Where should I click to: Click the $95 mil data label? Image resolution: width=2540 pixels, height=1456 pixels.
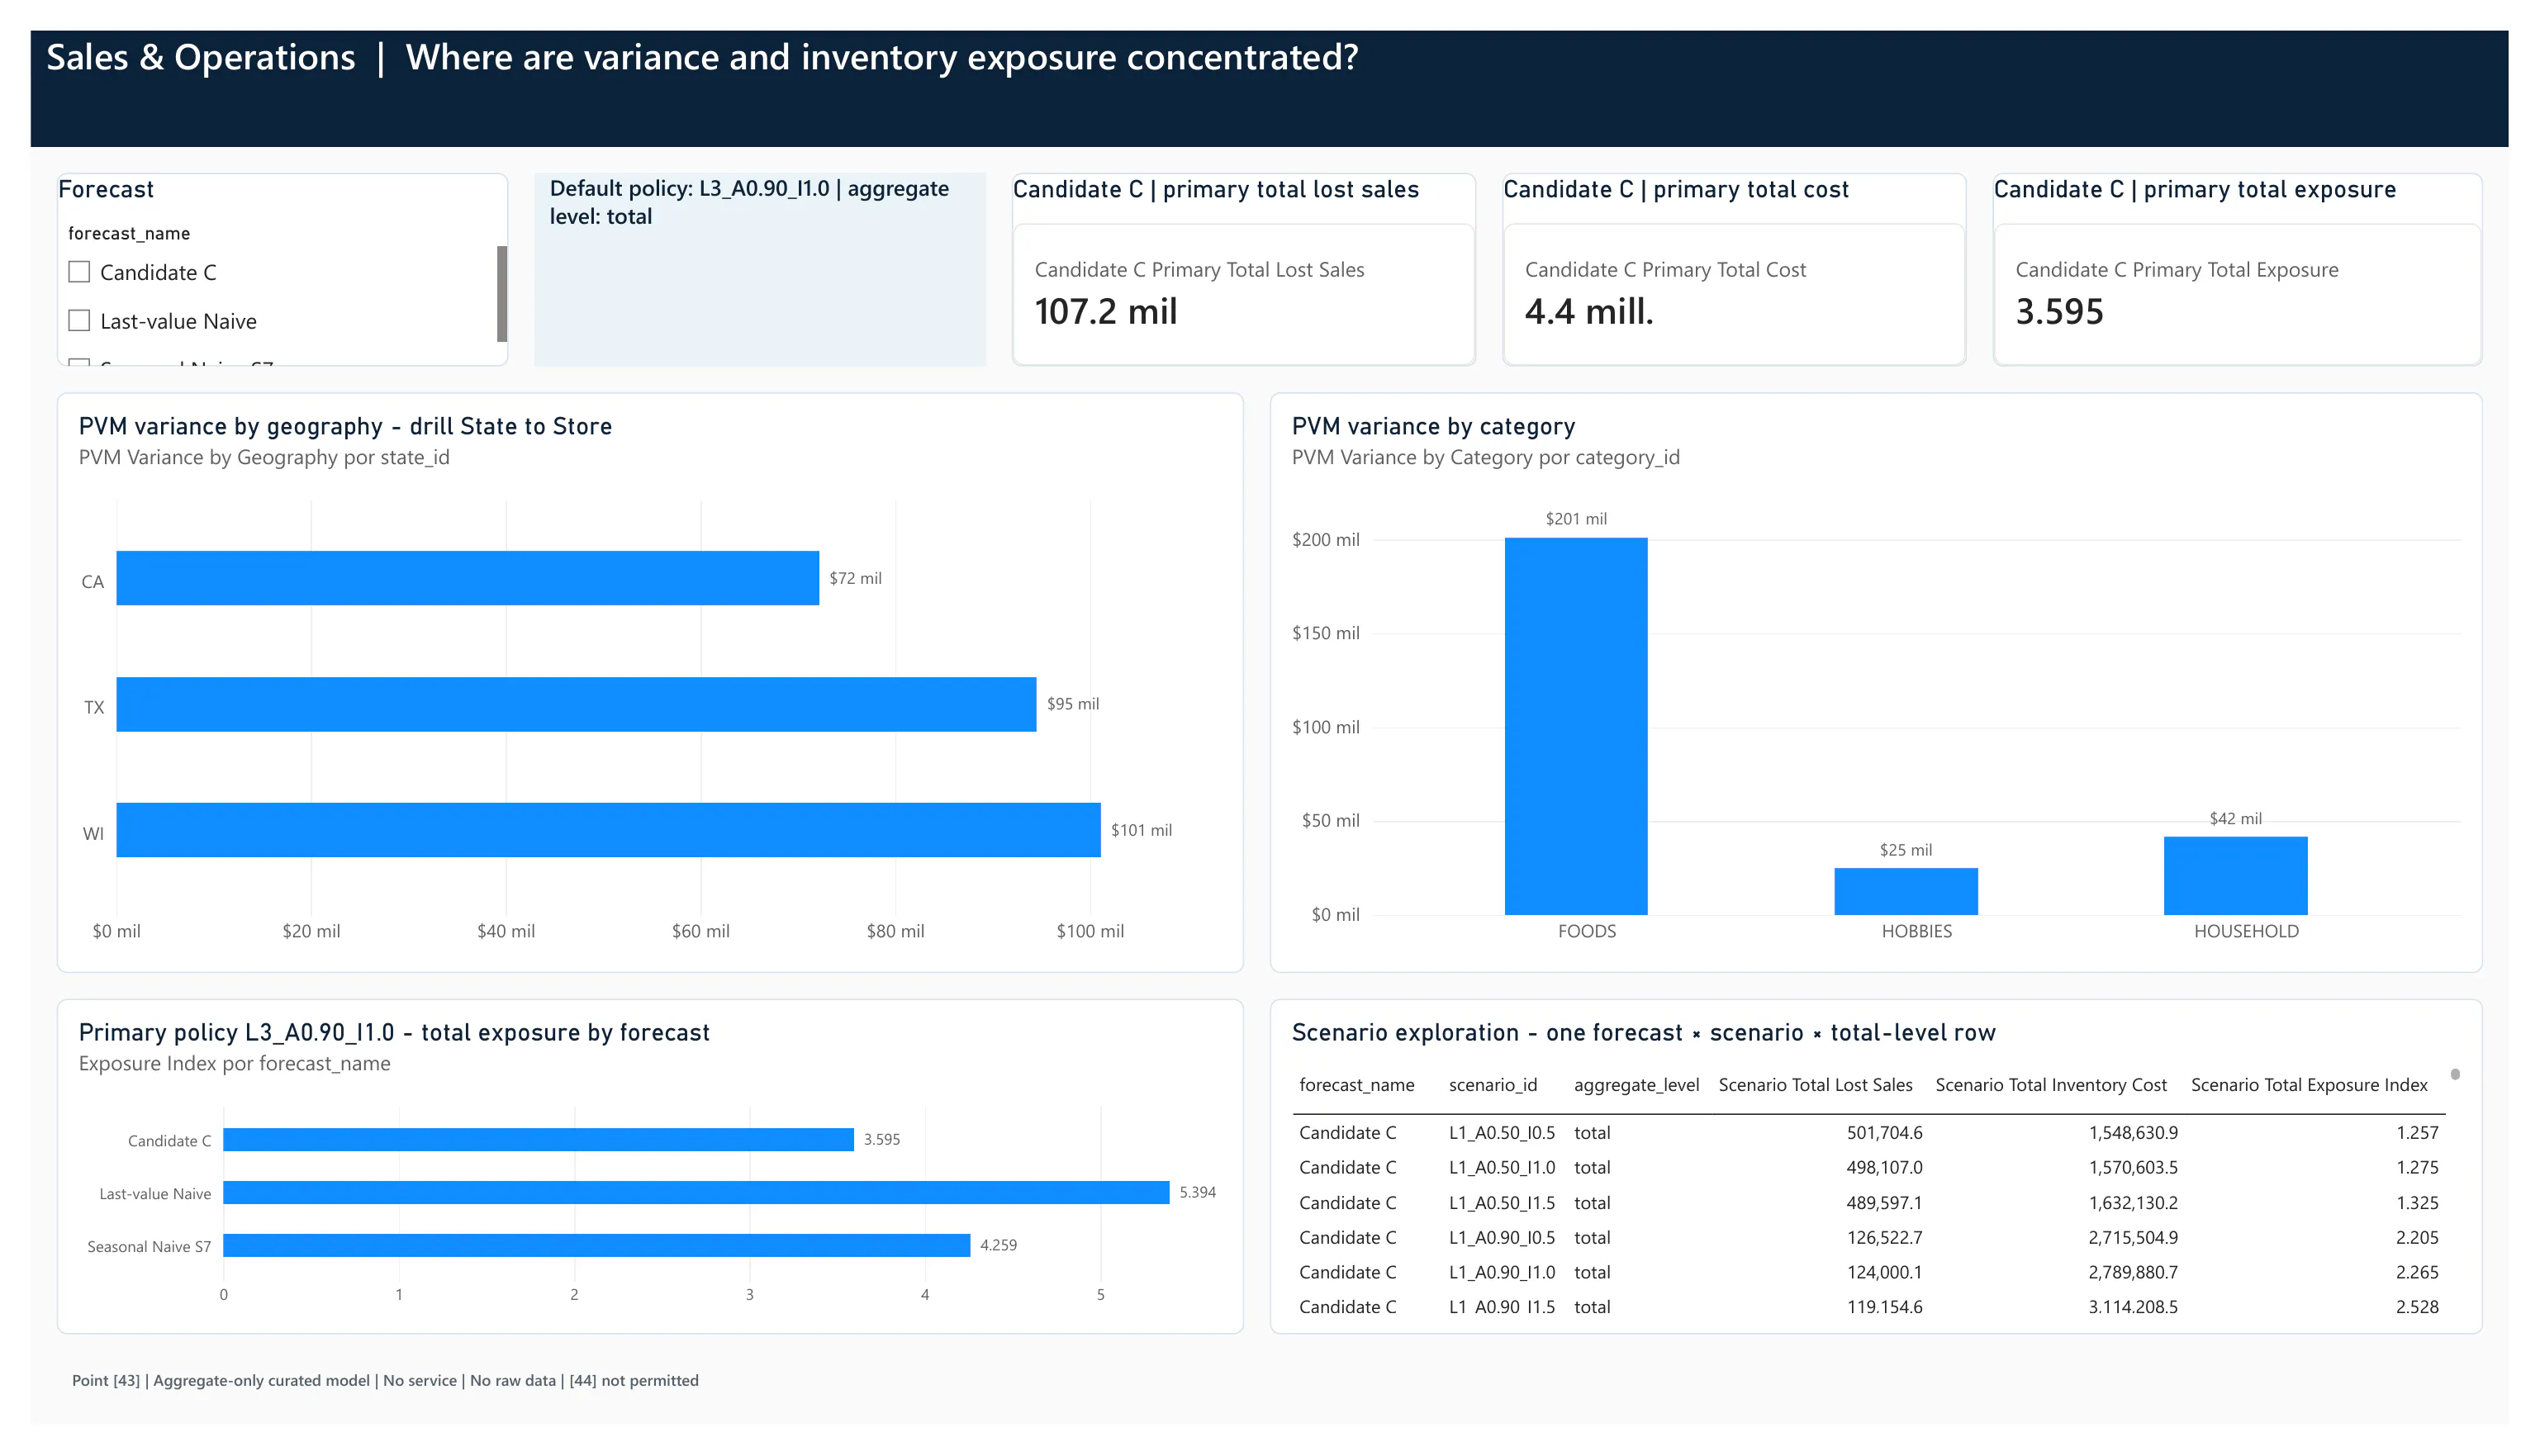click(x=1072, y=704)
